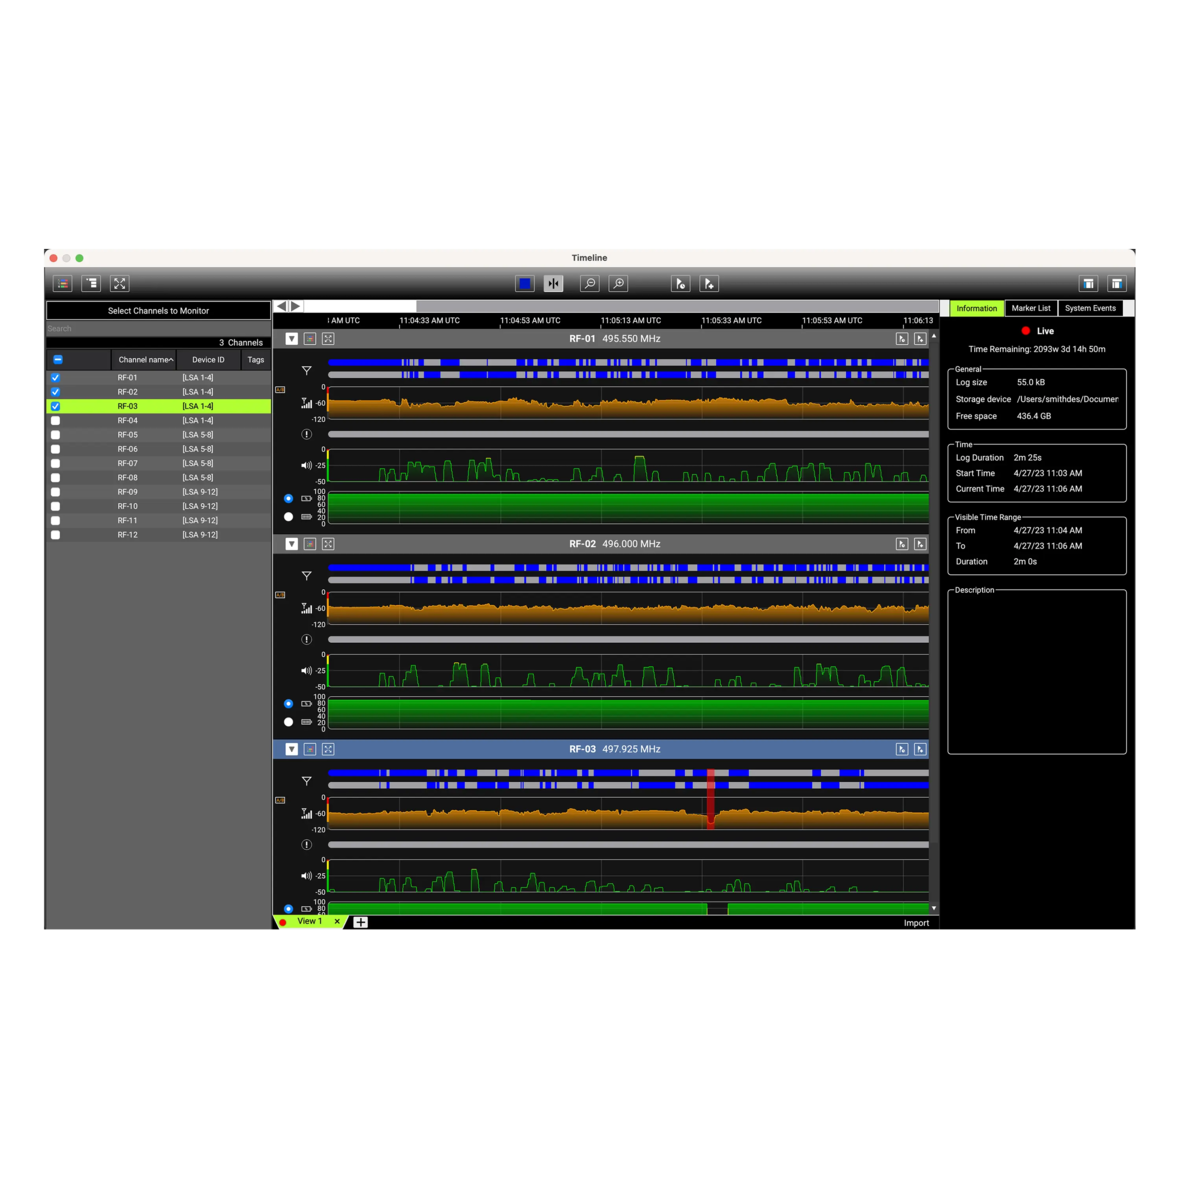Click the go-to-marker flag icon in the toolbar

(680, 284)
